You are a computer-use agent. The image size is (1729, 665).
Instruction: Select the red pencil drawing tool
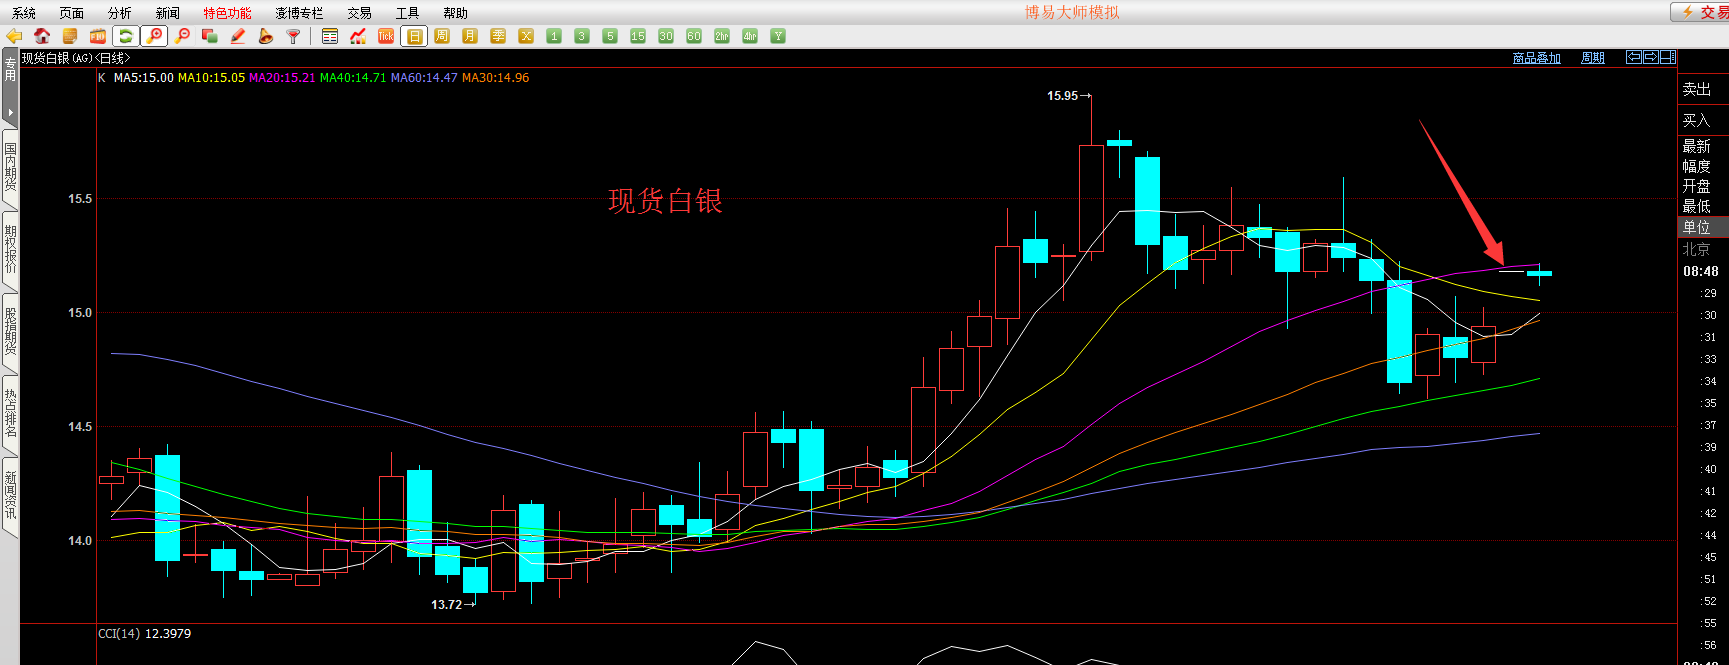[x=238, y=36]
